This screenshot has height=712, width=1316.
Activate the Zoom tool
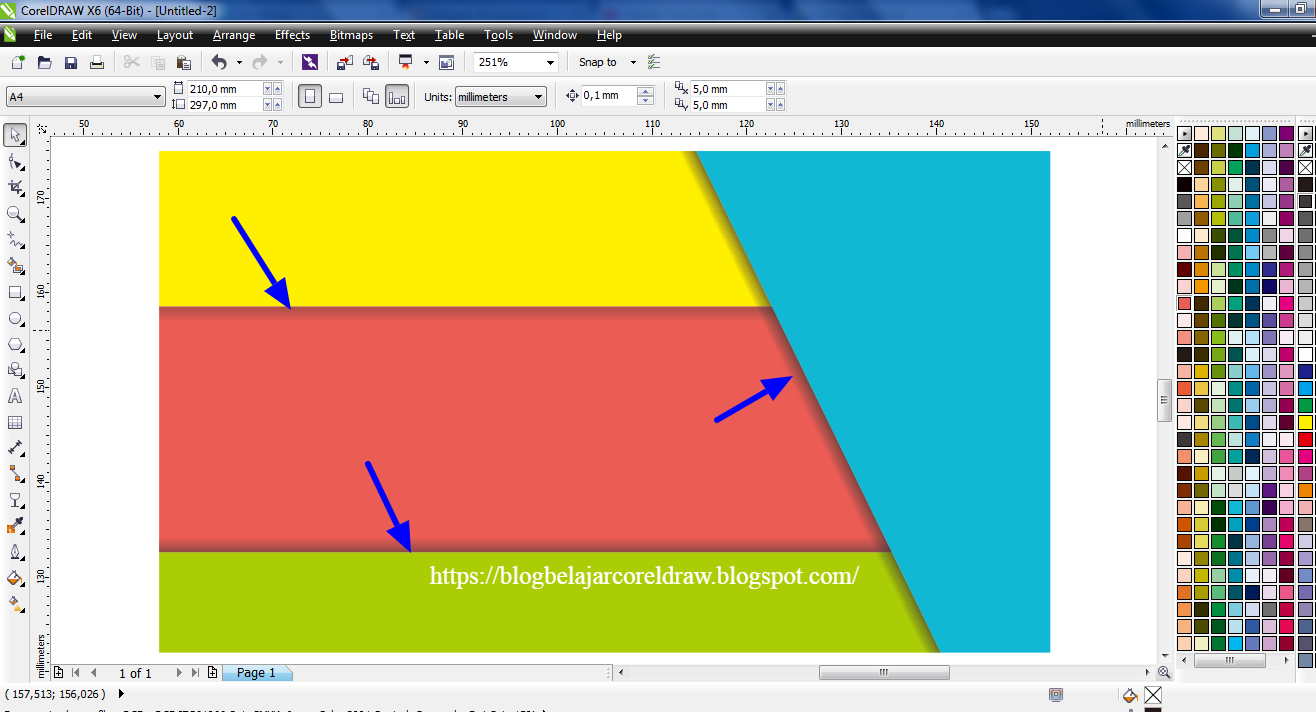(14, 214)
